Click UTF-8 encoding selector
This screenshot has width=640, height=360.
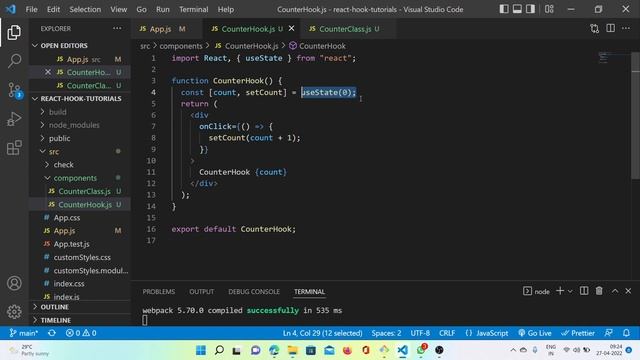pos(420,333)
